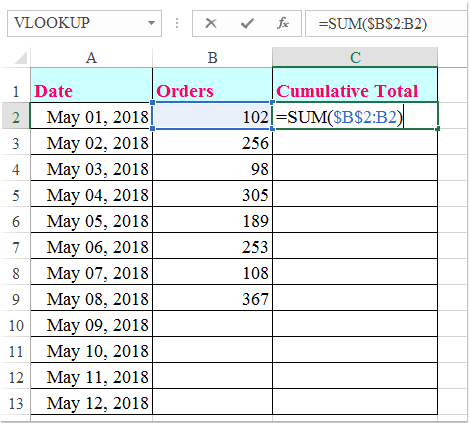Viewport: 469px width, 423px height.
Task: Click the fill handle of cell C2
Action: click(437, 128)
